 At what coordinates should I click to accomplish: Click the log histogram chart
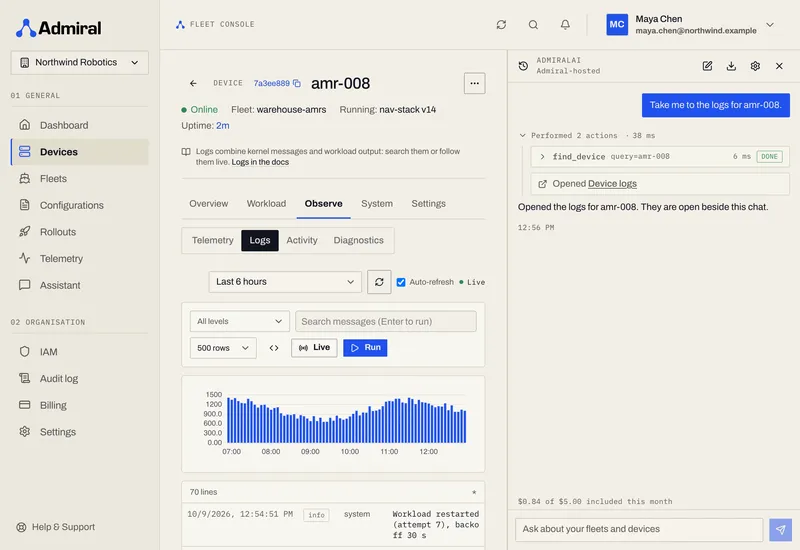[x=333, y=424]
